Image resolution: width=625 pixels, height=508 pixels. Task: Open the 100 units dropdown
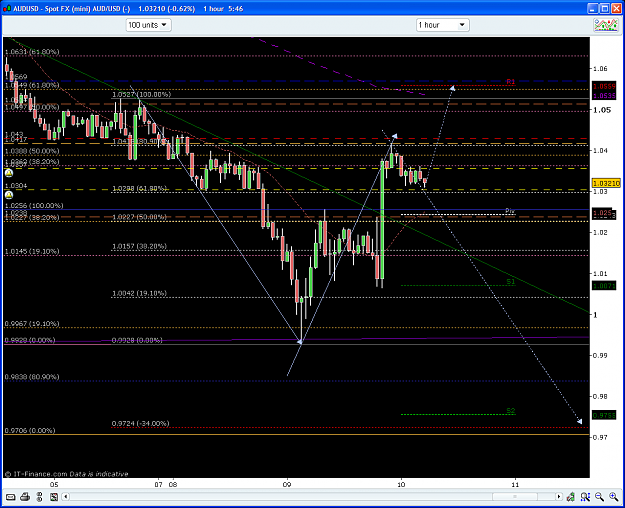pos(149,25)
